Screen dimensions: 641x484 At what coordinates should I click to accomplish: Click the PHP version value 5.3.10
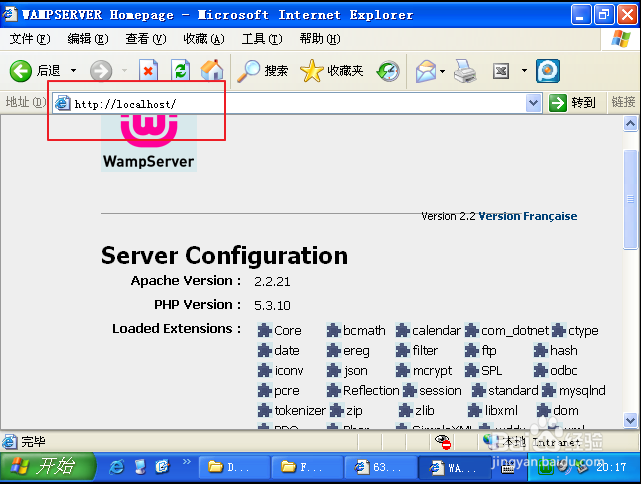tap(272, 306)
